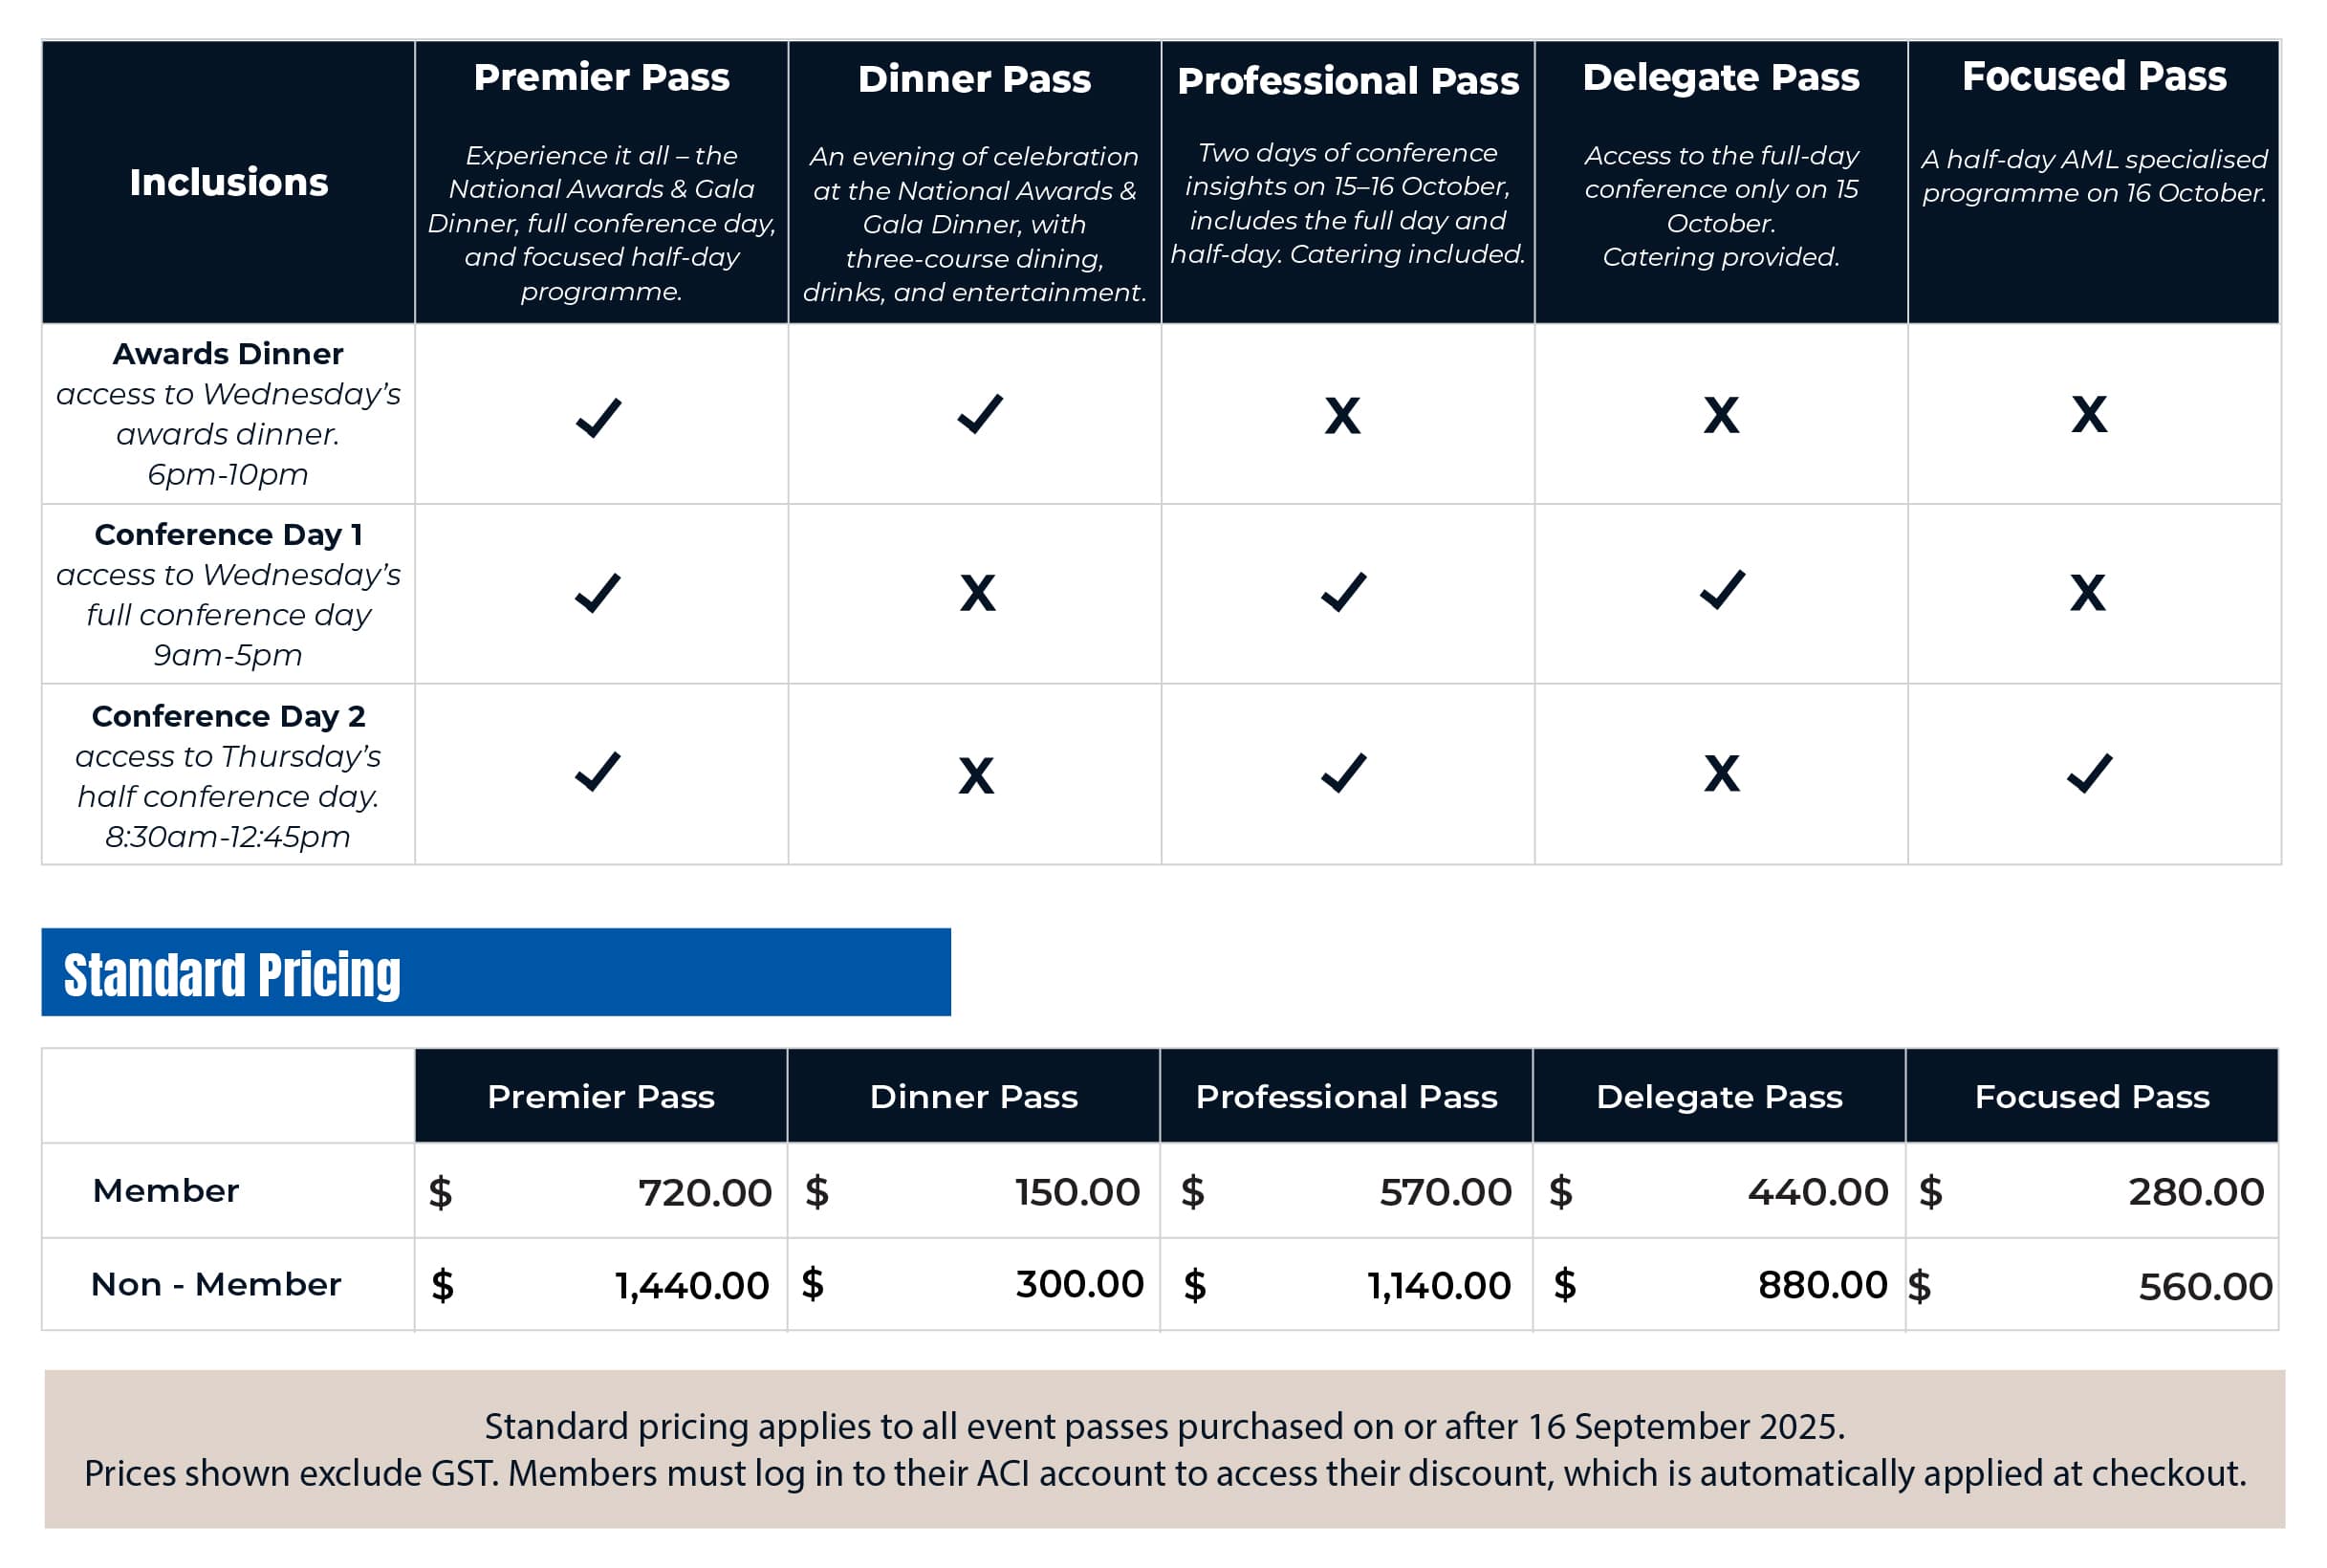Click the Standard Pricing blue banner
The height and width of the screenshot is (1568, 2327).
(x=495, y=973)
